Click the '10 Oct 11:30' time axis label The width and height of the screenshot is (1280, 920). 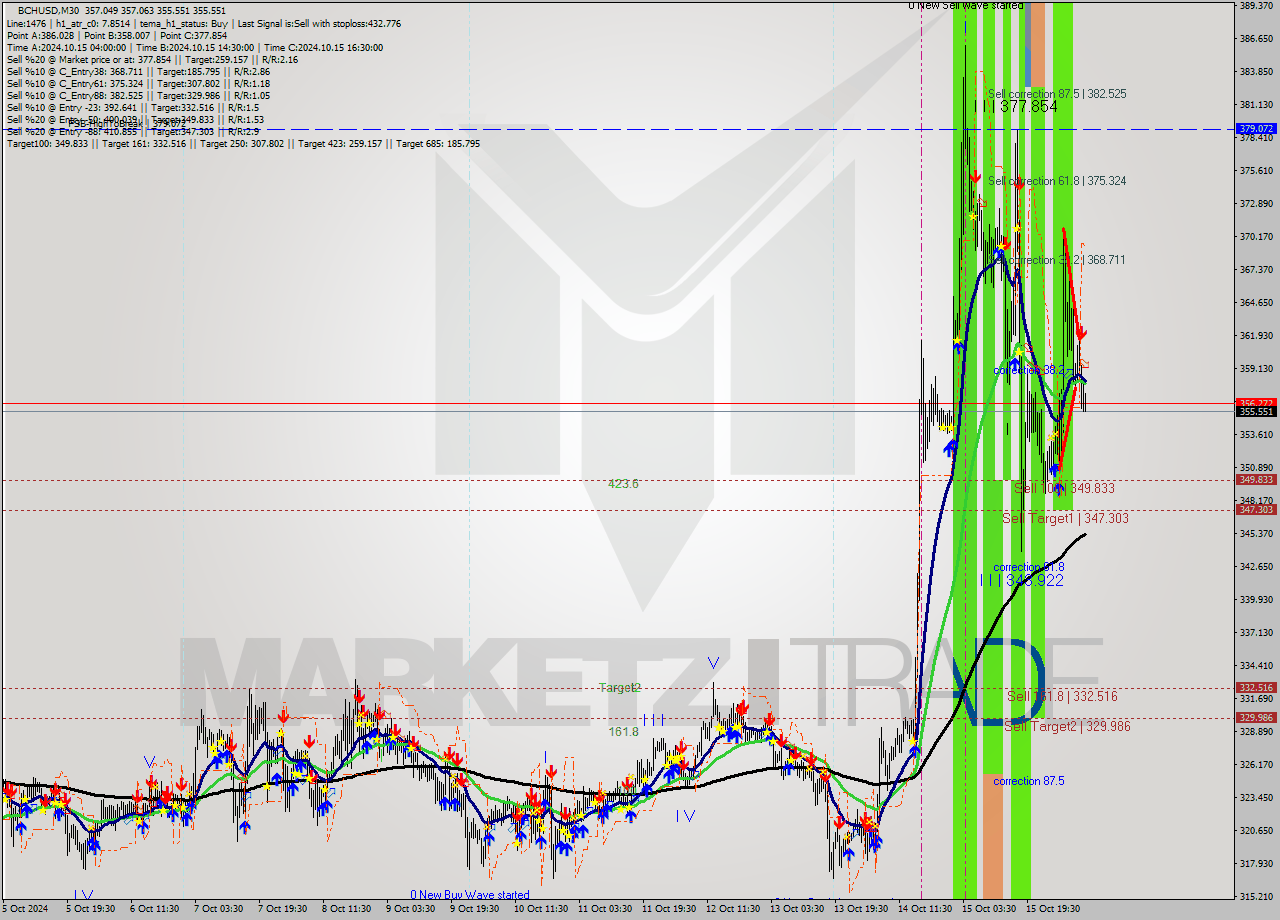(539, 909)
